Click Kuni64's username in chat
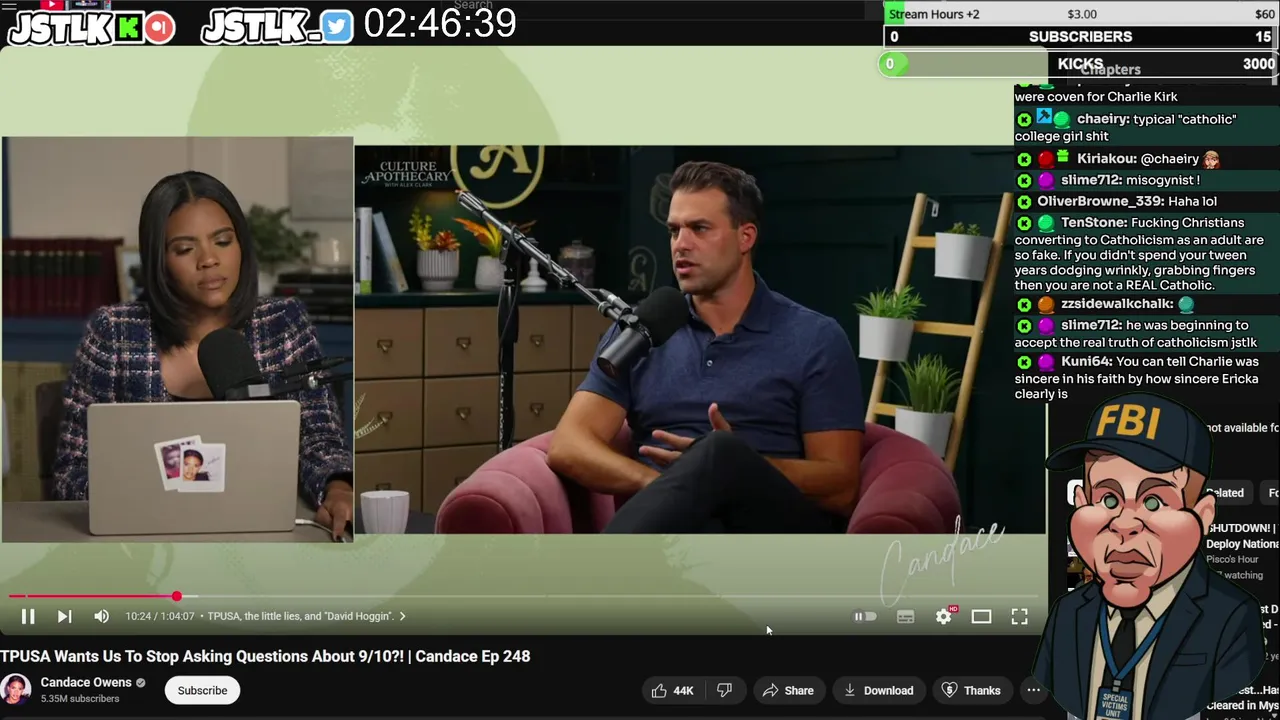The height and width of the screenshot is (720, 1280). point(1086,361)
